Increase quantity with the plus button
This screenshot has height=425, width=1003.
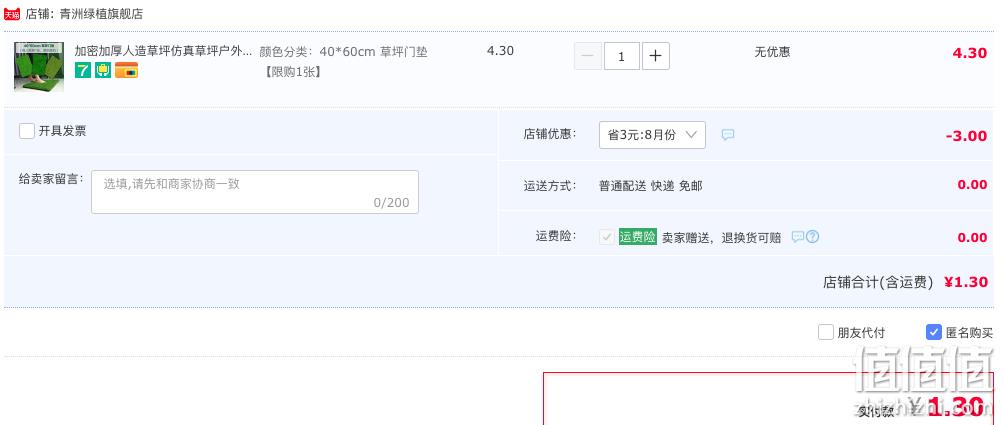(656, 56)
